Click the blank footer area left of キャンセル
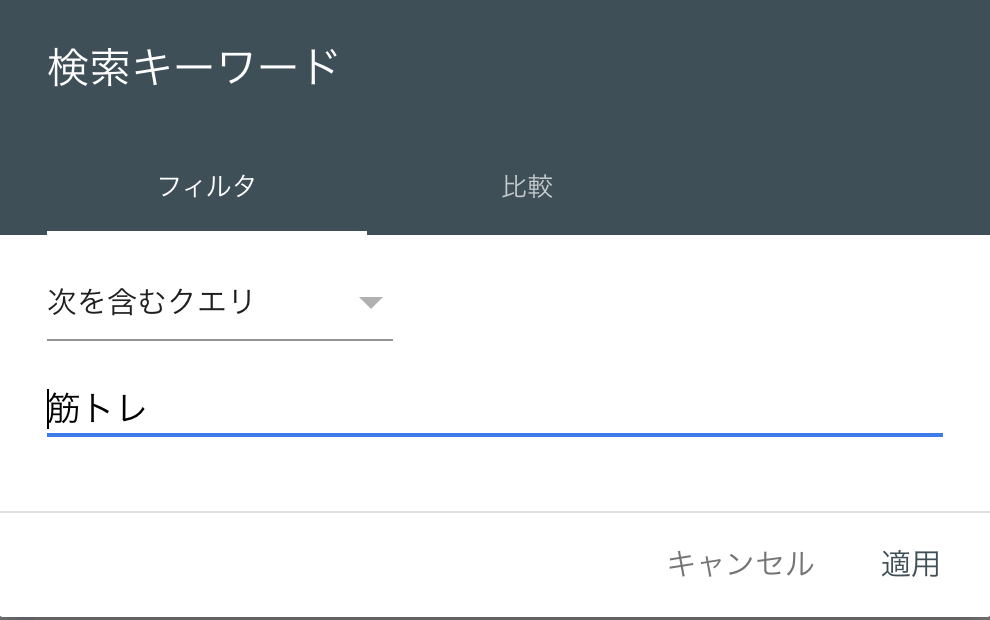This screenshot has width=990, height=620. [x=330, y=564]
